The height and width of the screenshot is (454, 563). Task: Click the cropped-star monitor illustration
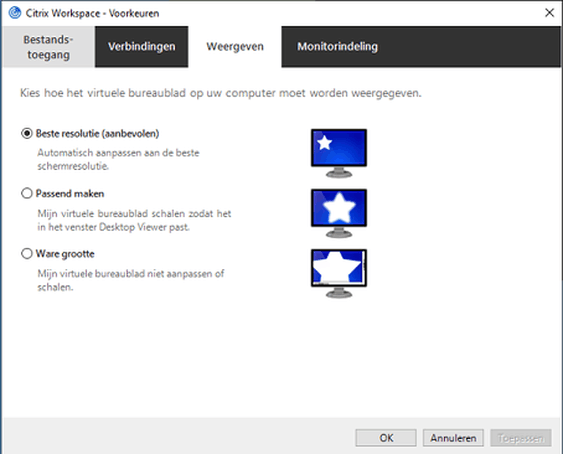coord(339,273)
